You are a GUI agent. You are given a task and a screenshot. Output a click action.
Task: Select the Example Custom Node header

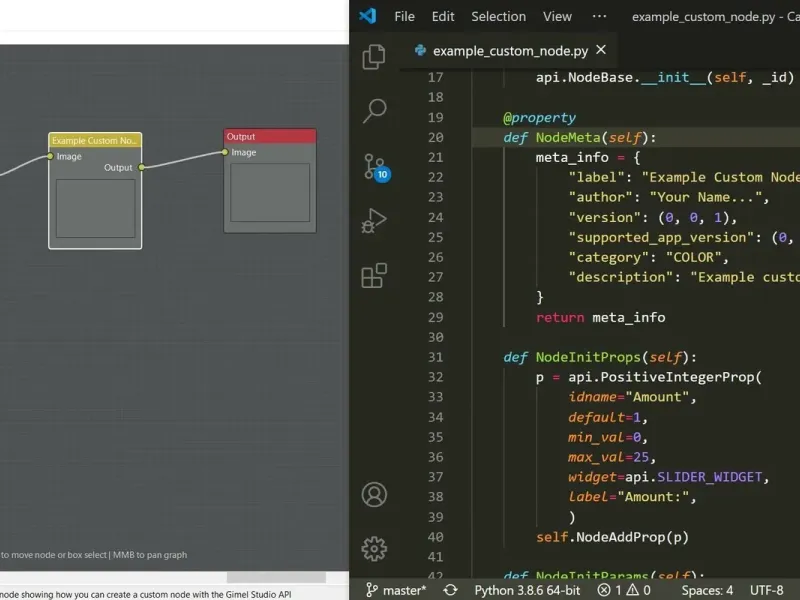(95, 141)
